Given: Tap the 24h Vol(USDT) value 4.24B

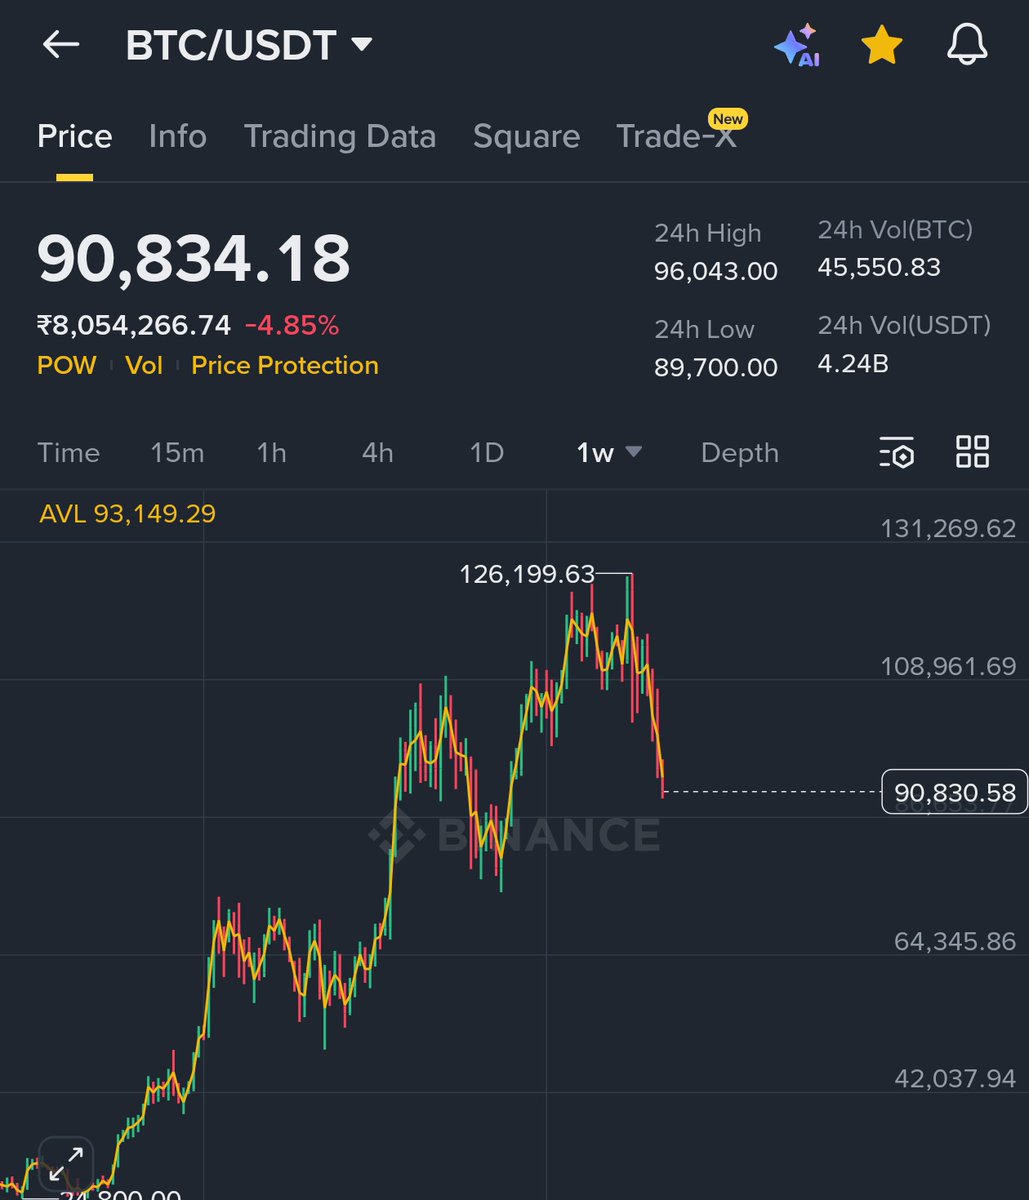Looking at the screenshot, I should click(853, 363).
